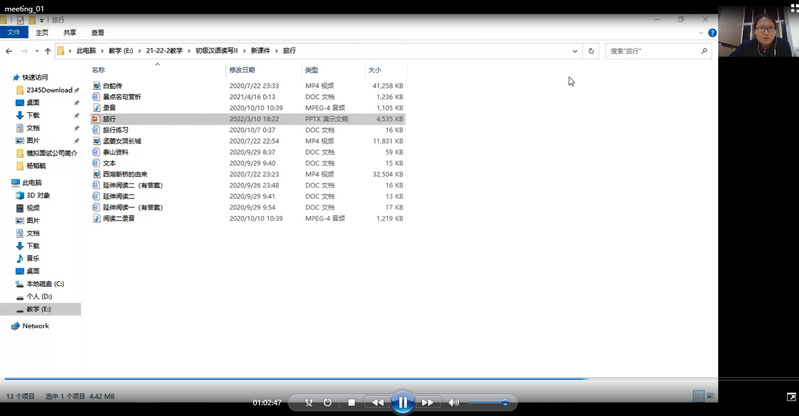The height and width of the screenshot is (416, 799).
Task: Pause the video with the center play button
Action: click(x=402, y=402)
